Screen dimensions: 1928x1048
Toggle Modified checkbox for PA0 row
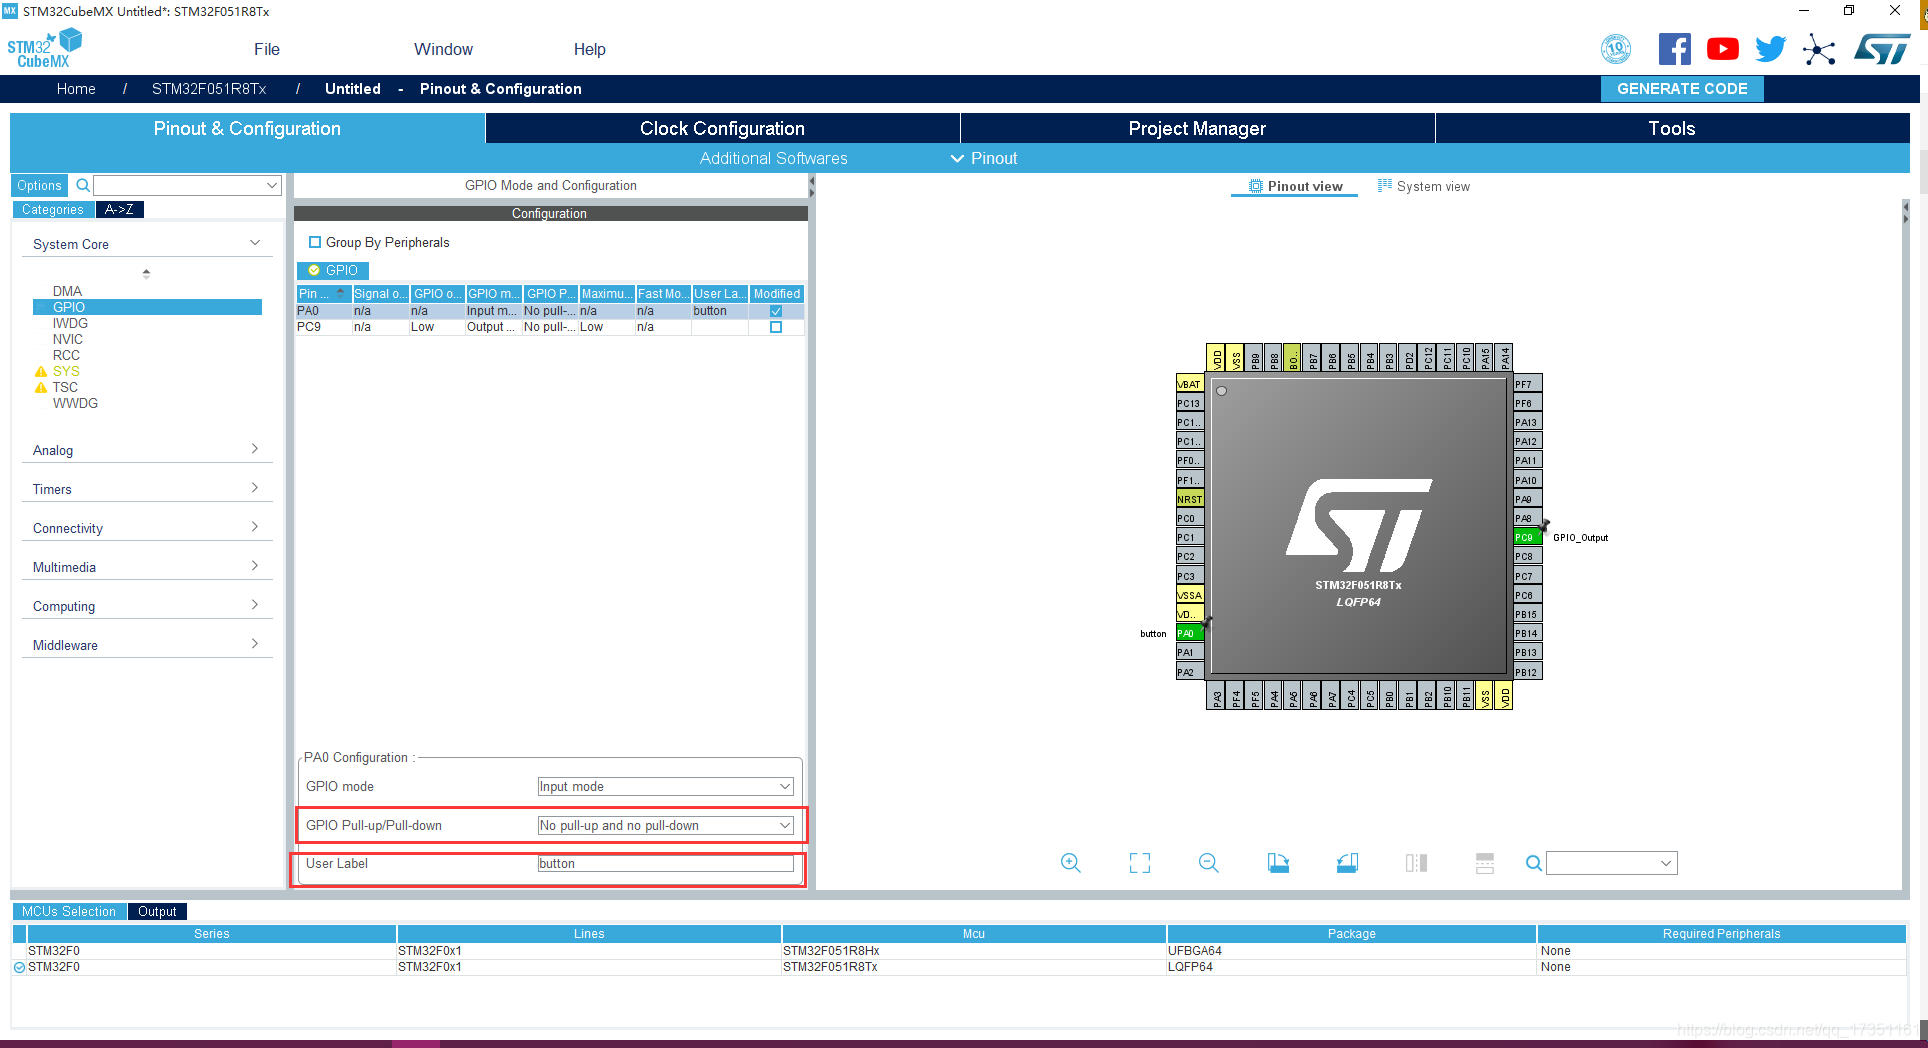pyautogui.click(x=776, y=311)
